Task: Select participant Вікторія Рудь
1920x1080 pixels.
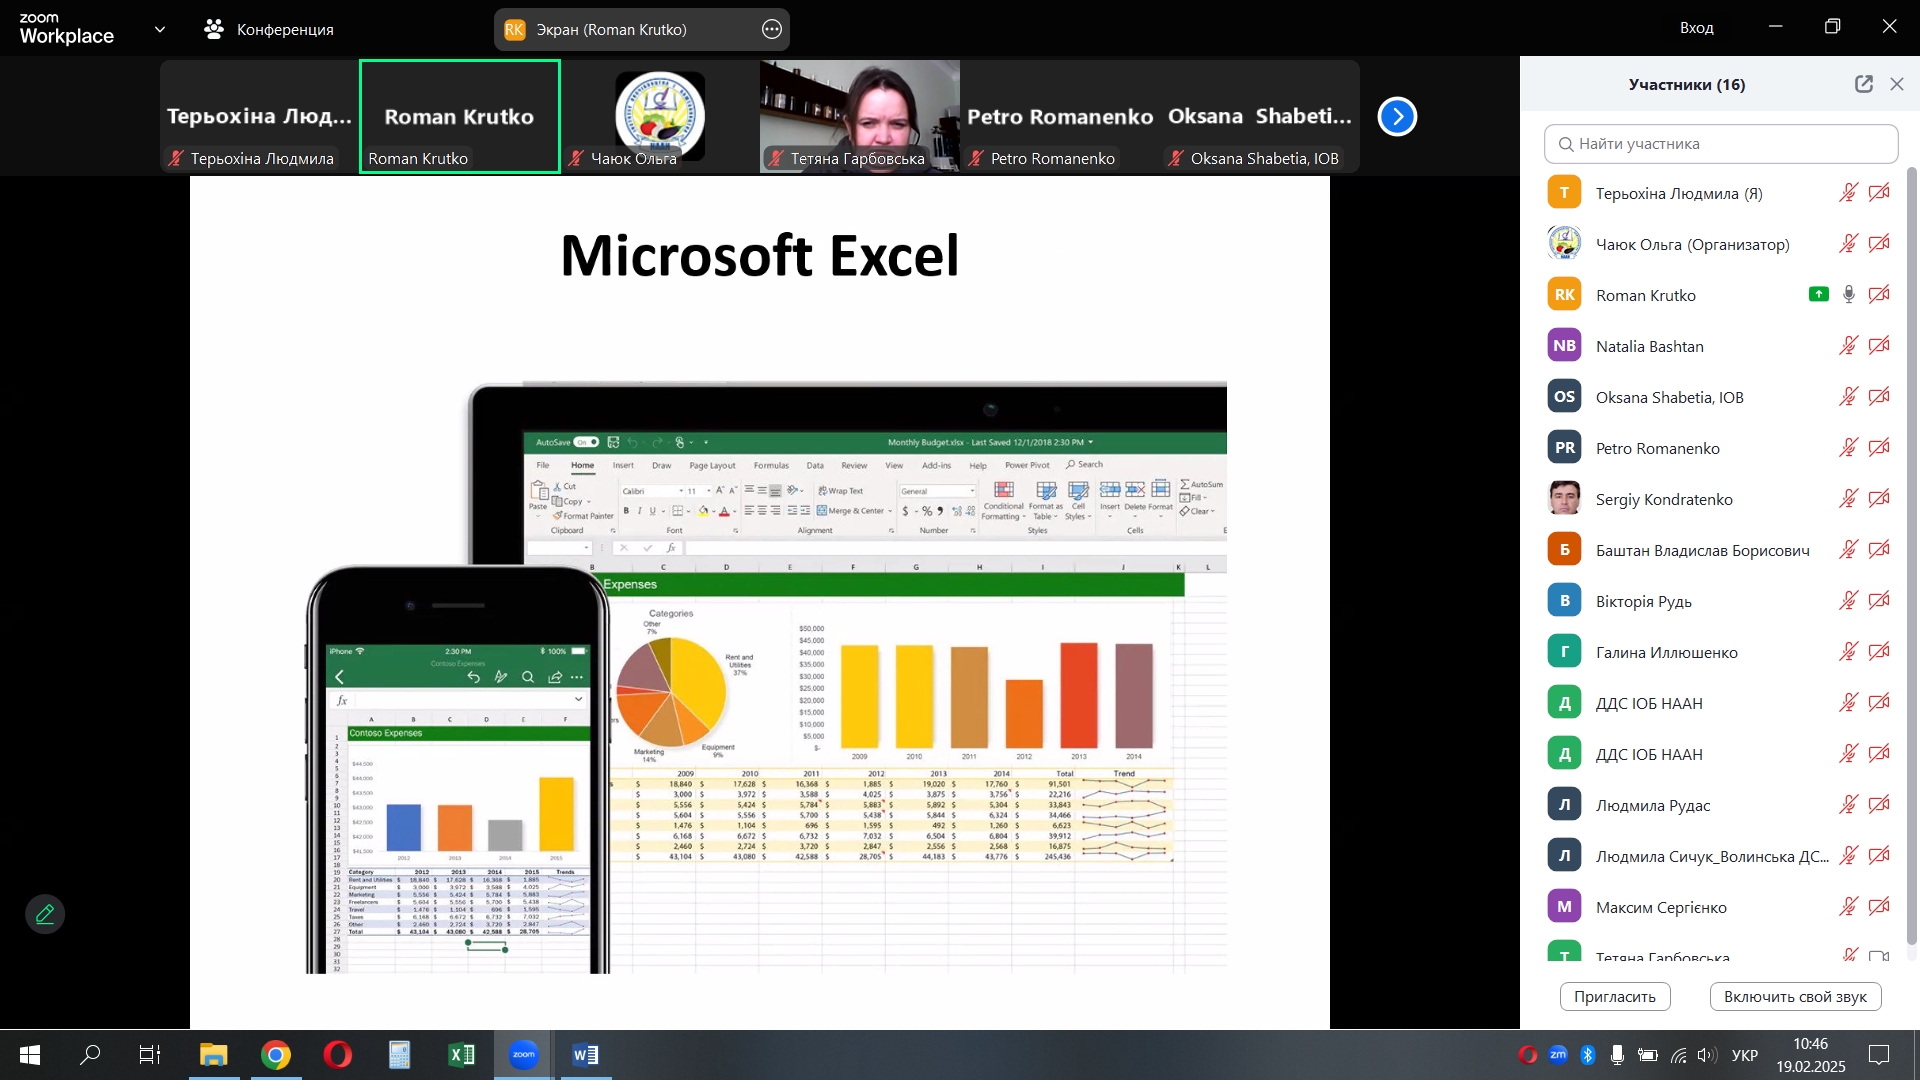Action: [x=1720, y=601]
